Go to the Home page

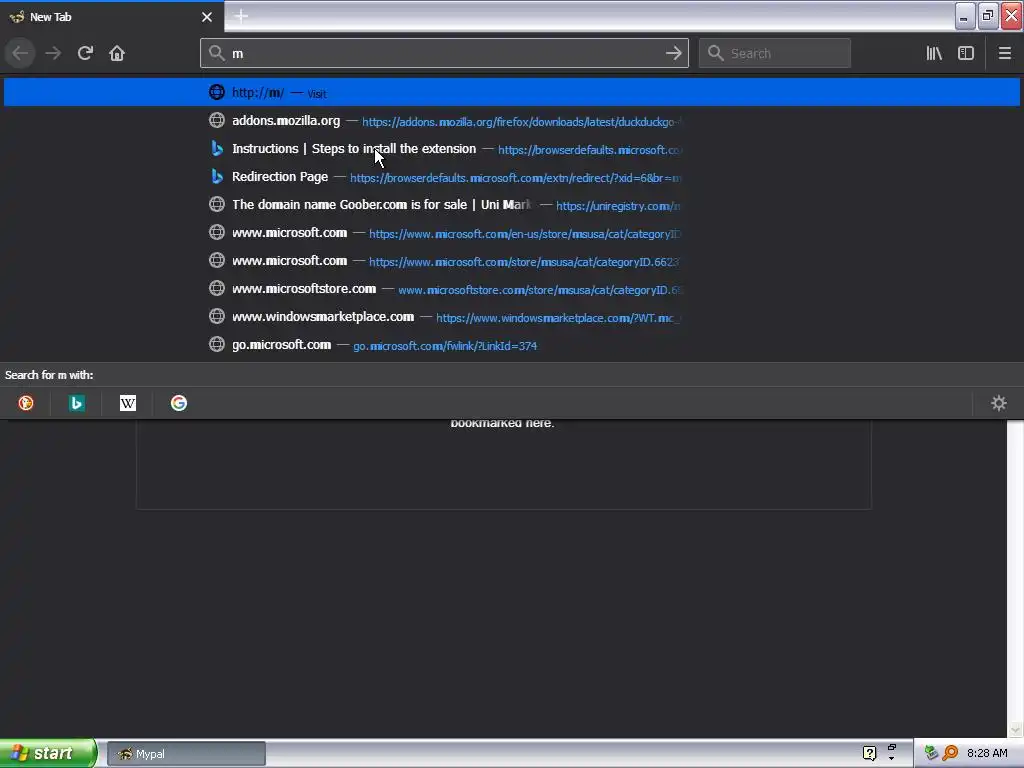click(x=117, y=53)
